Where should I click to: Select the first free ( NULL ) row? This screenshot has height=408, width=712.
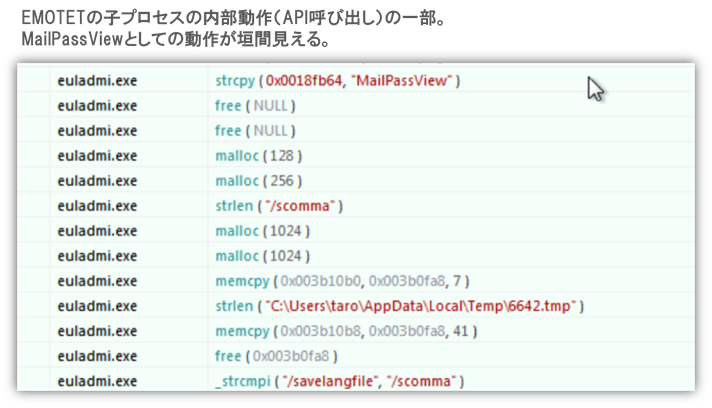pyautogui.click(x=256, y=105)
